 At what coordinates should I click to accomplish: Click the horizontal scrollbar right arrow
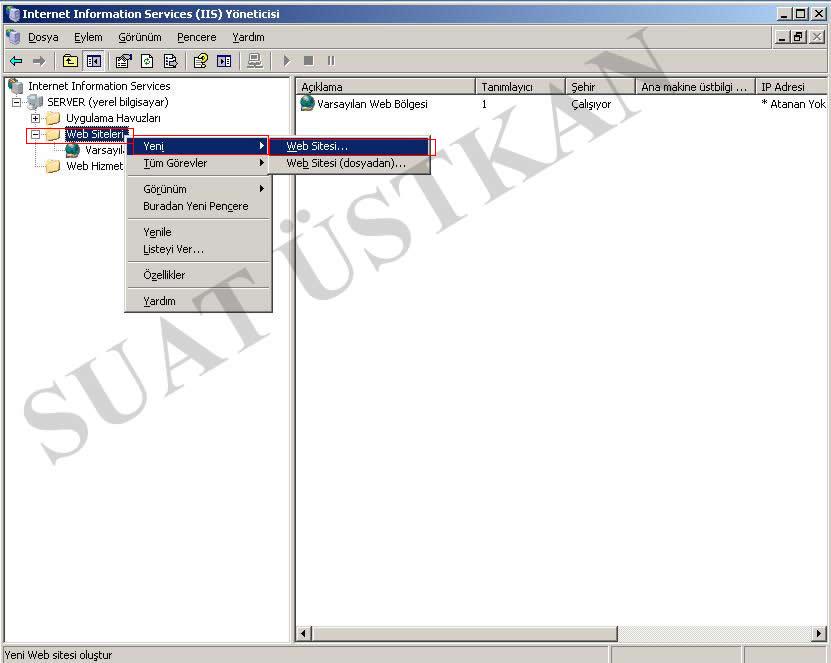[819, 633]
